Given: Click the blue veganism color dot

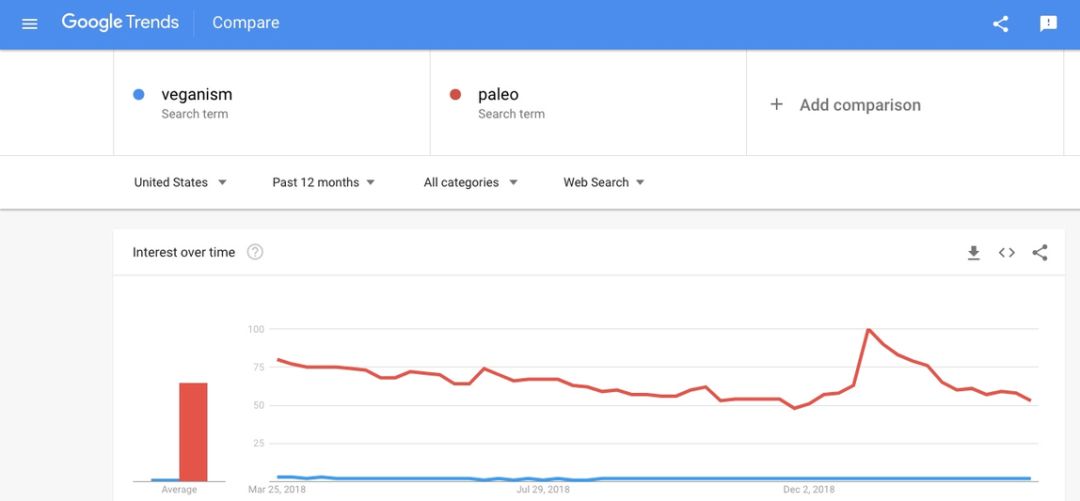Looking at the screenshot, I should point(138,95).
